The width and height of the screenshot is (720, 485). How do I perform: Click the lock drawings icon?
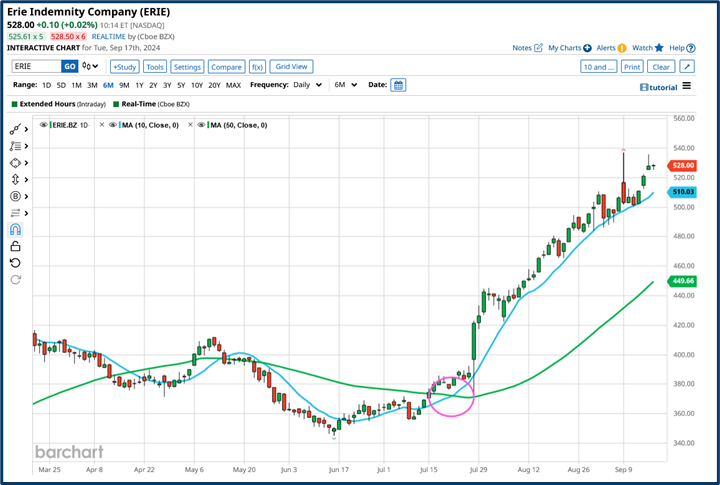click(x=15, y=246)
